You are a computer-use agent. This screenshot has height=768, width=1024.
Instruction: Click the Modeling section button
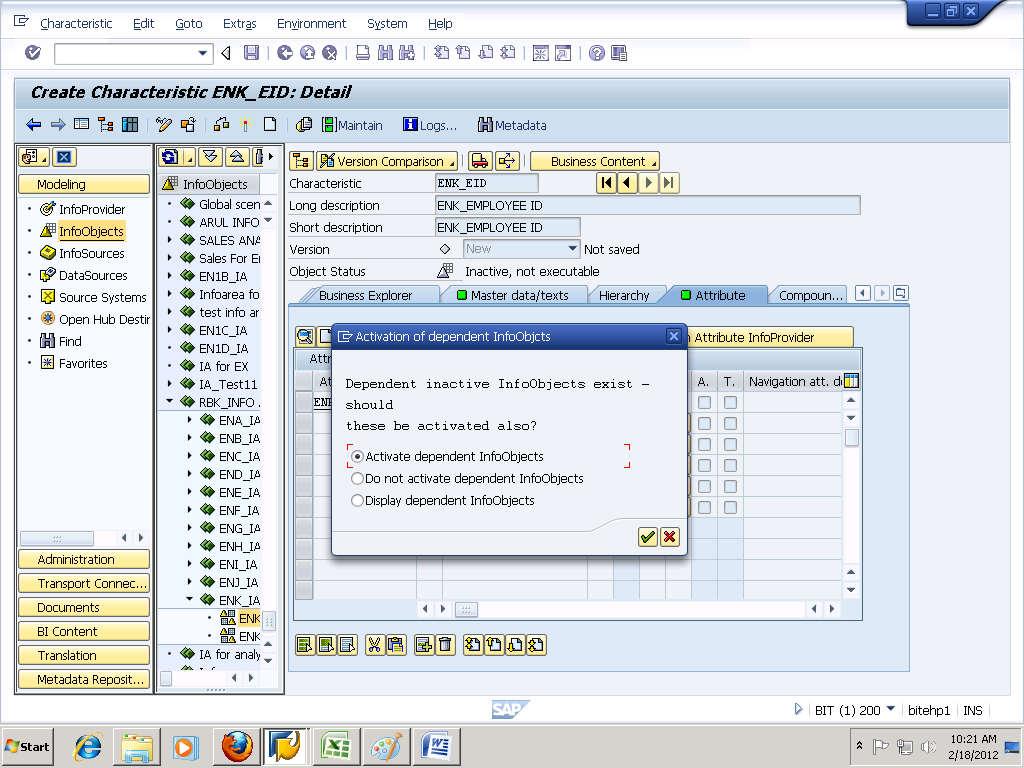[84, 184]
